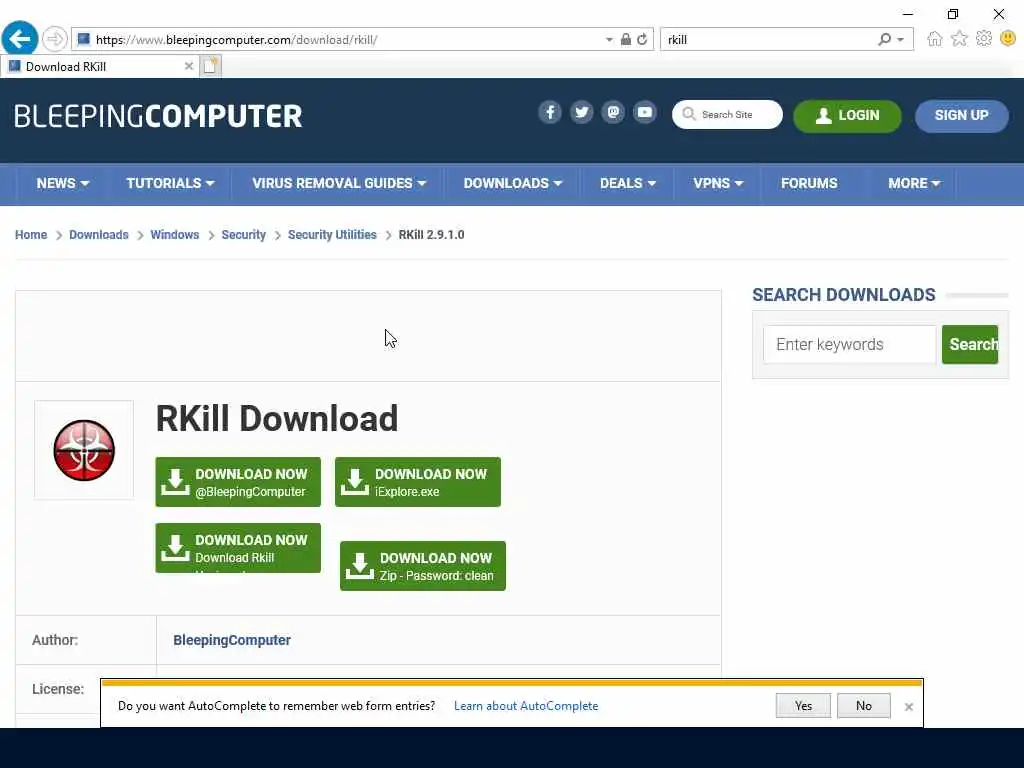Click the browser Back arrow button
1024x768 pixels.
(x=20, y=39)
